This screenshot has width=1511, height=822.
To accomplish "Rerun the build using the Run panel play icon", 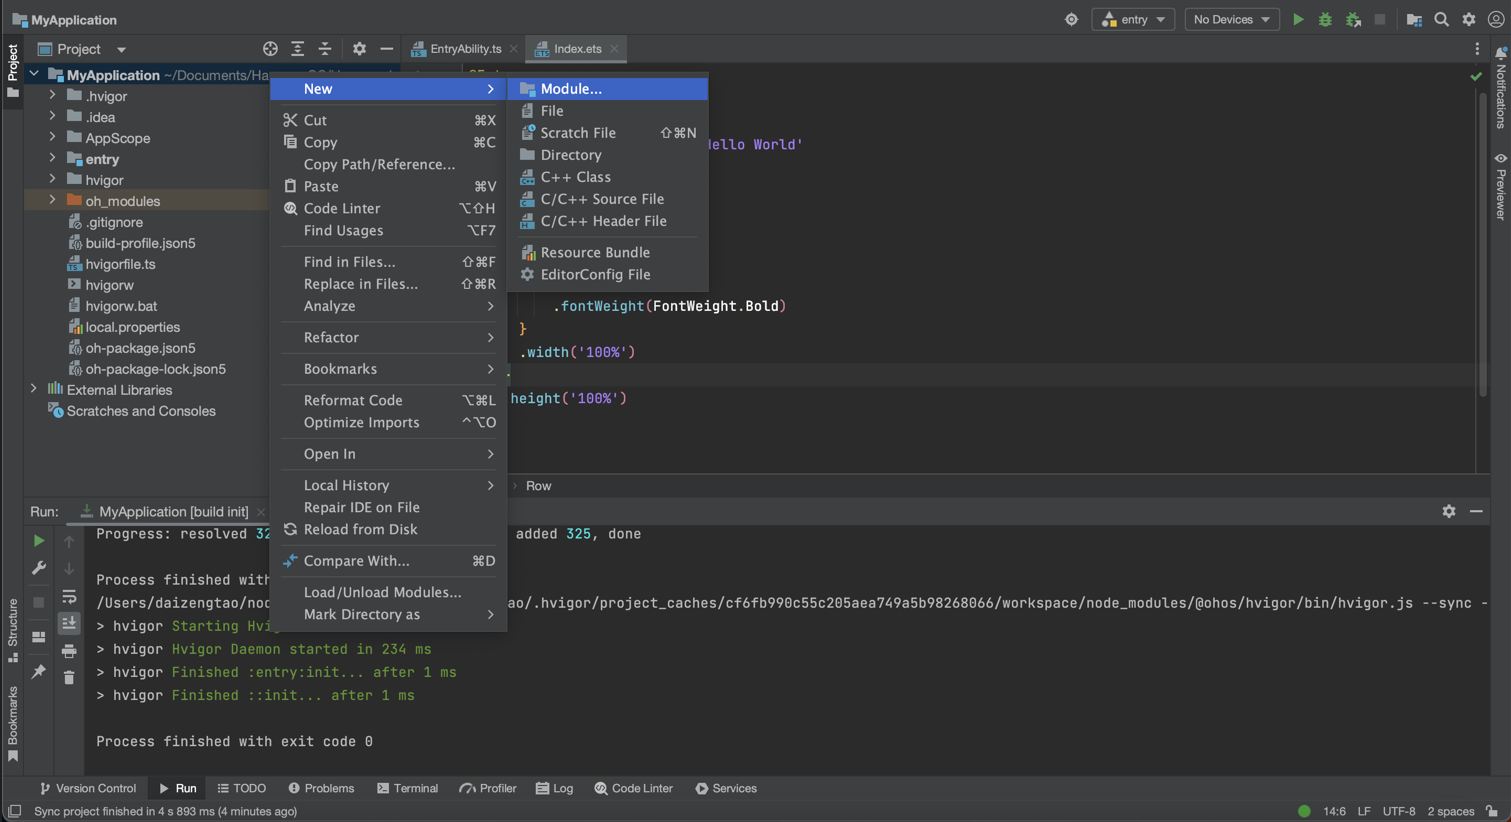I will tap(38, 540).
